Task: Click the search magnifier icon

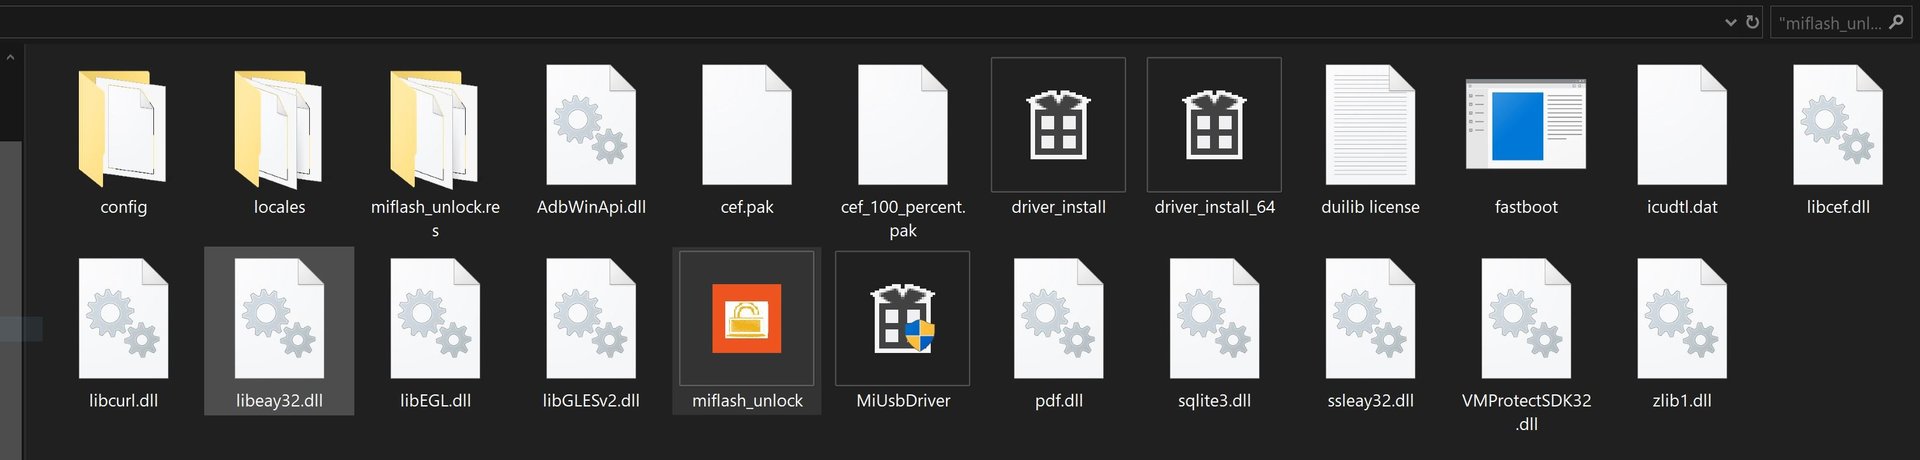Action: tap(1896, 22)
